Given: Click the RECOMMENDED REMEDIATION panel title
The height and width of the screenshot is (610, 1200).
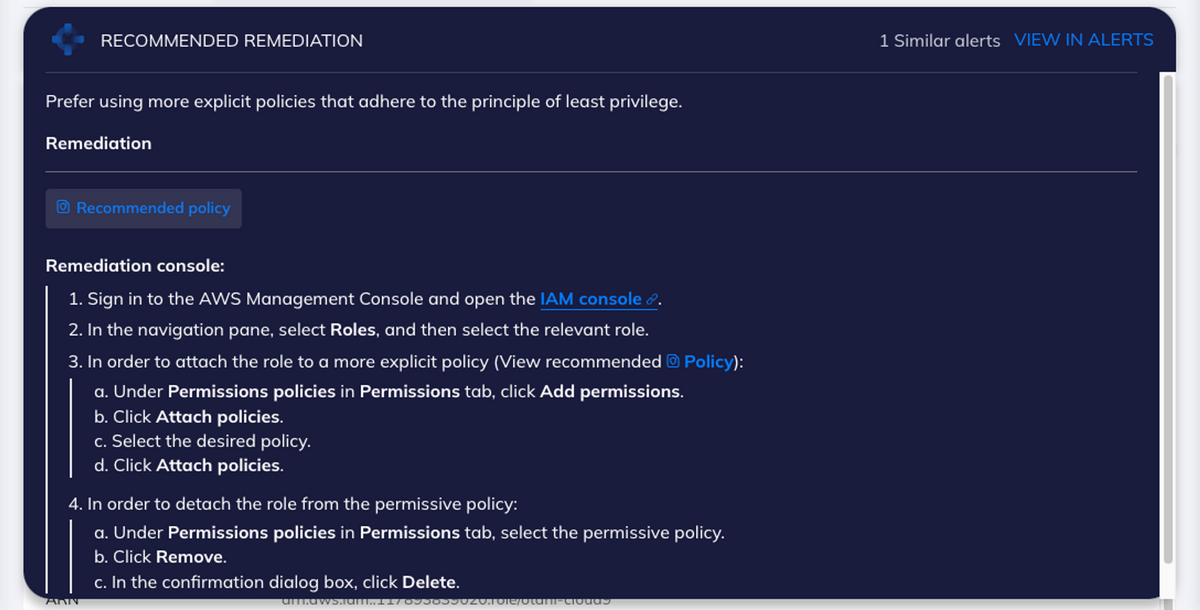Looking at the screenshot, I should pyautogui.click(x=231, y=41).
